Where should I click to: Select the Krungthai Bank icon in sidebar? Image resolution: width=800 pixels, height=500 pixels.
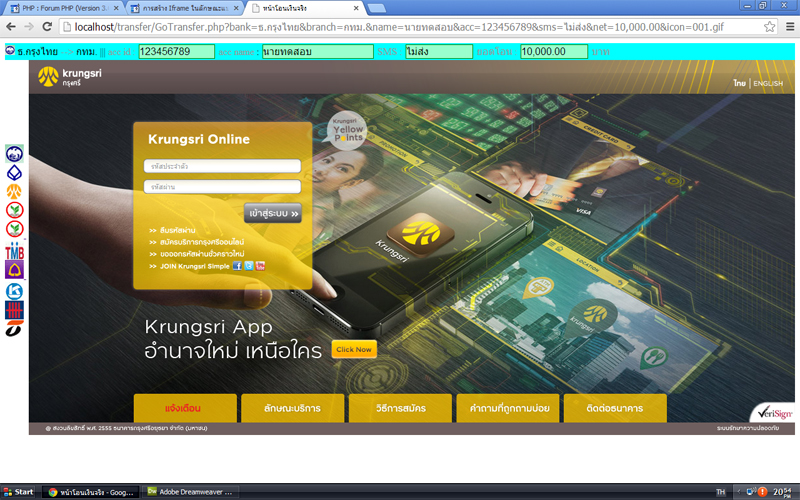(x=14, y=154)
